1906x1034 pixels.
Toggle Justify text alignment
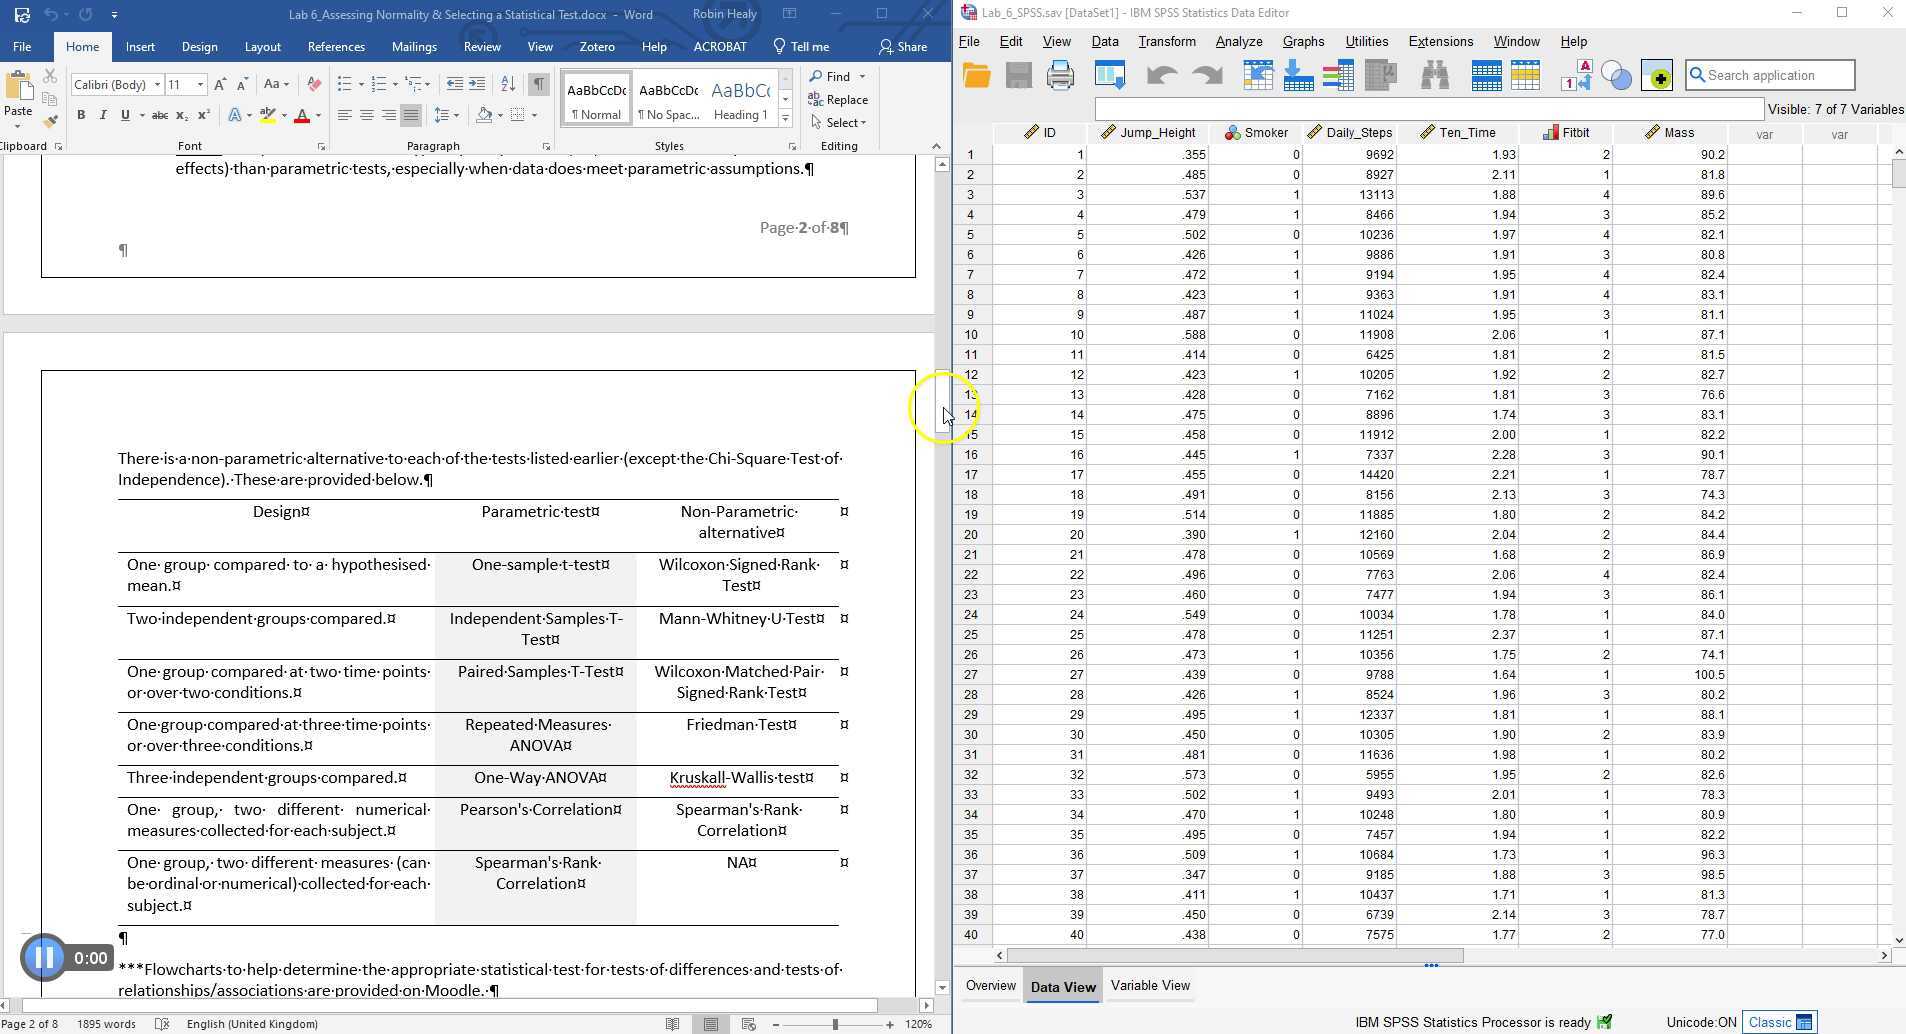pyautogui.click(x=410, y=115)
